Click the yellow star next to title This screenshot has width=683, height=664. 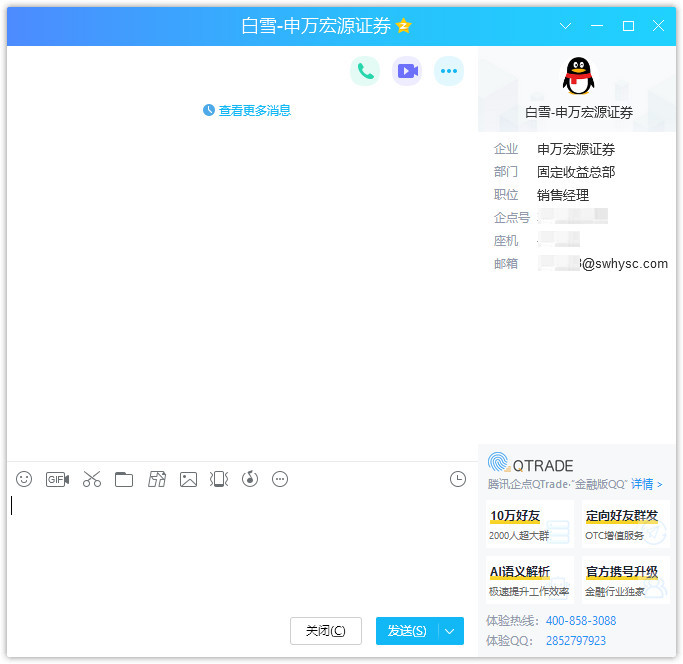click(x=404, y=26)
